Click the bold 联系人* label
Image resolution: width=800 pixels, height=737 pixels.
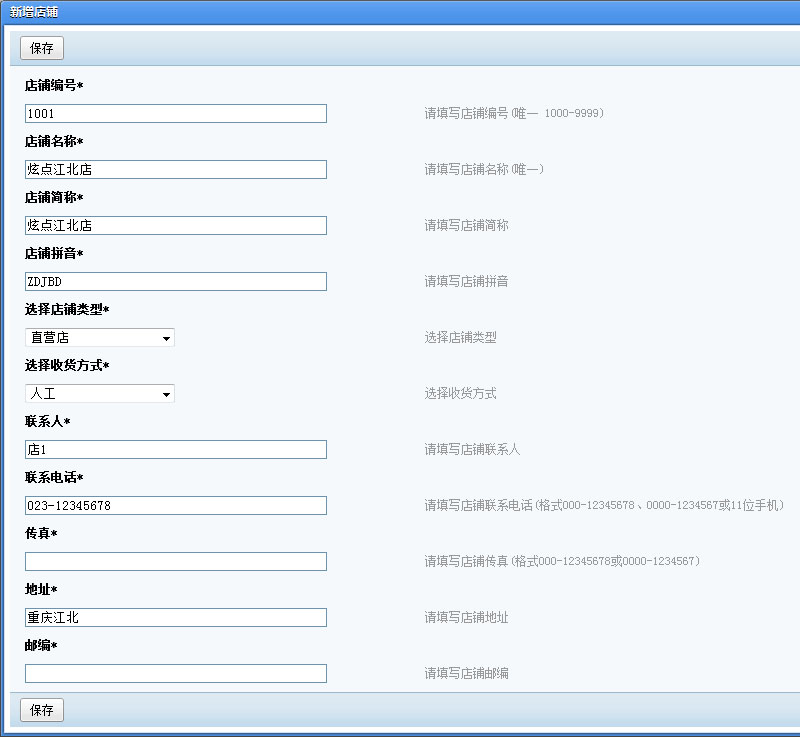click(47, 421)
